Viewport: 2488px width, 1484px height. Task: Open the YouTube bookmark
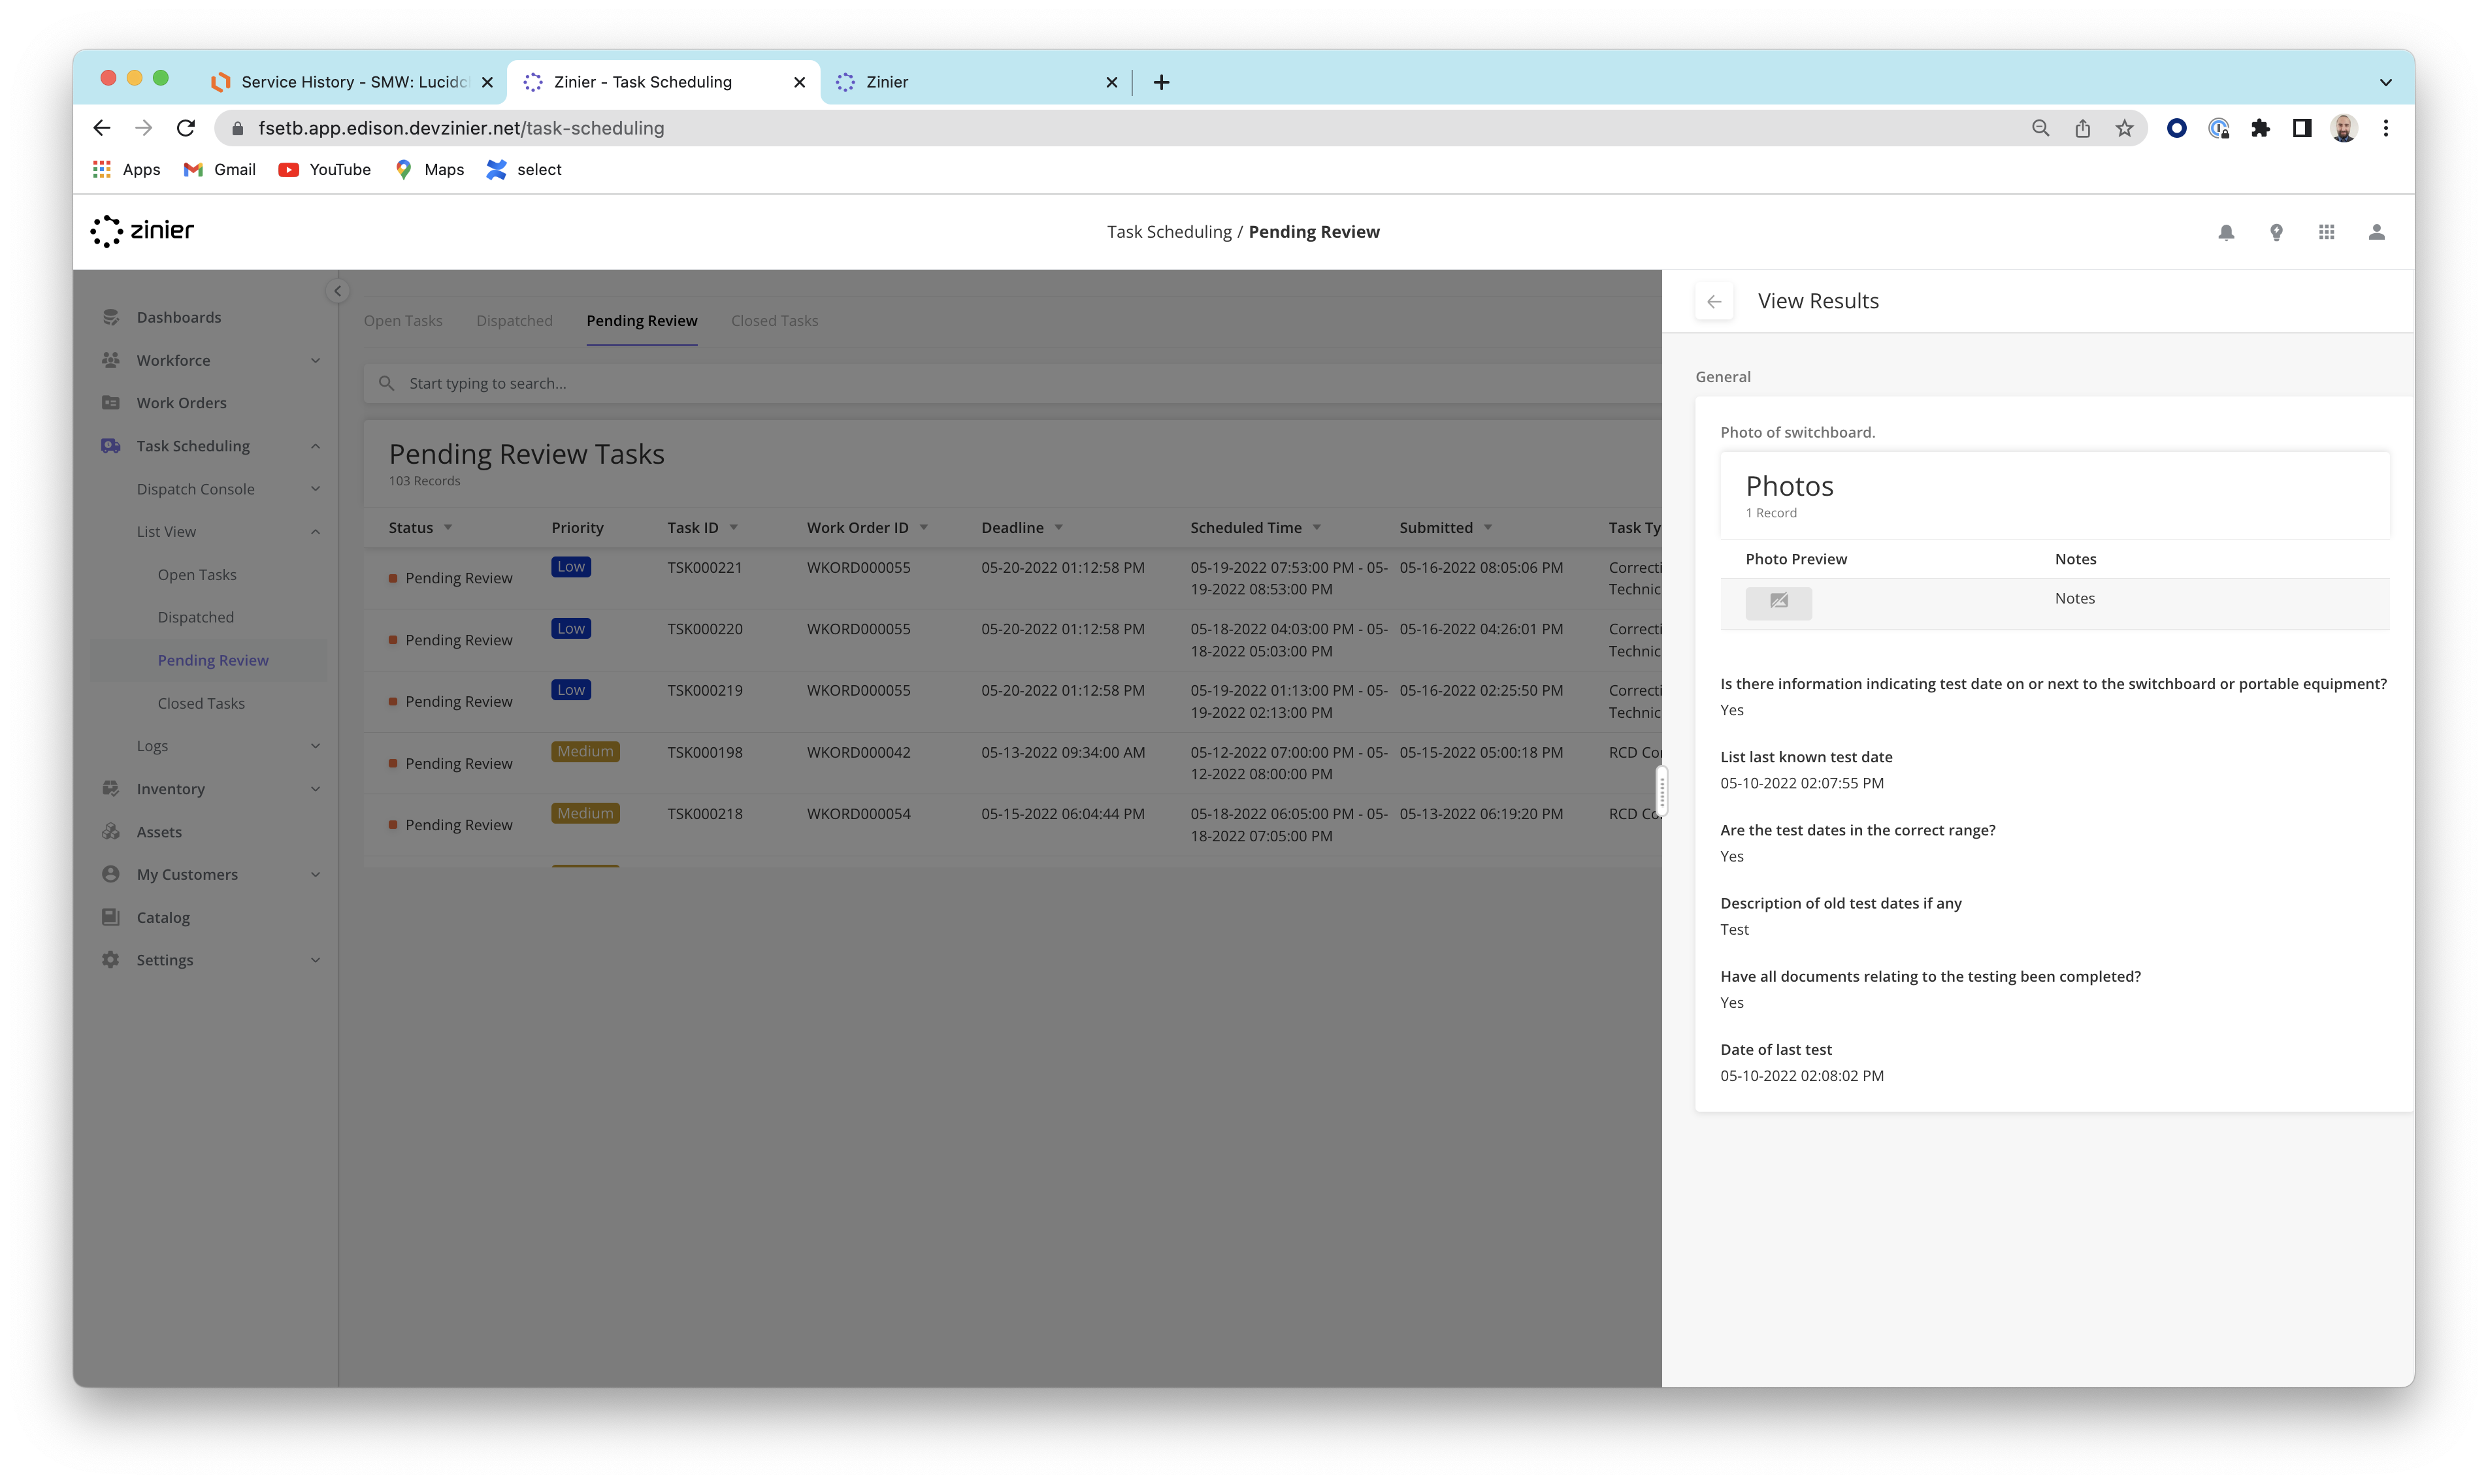click(324, 170)
